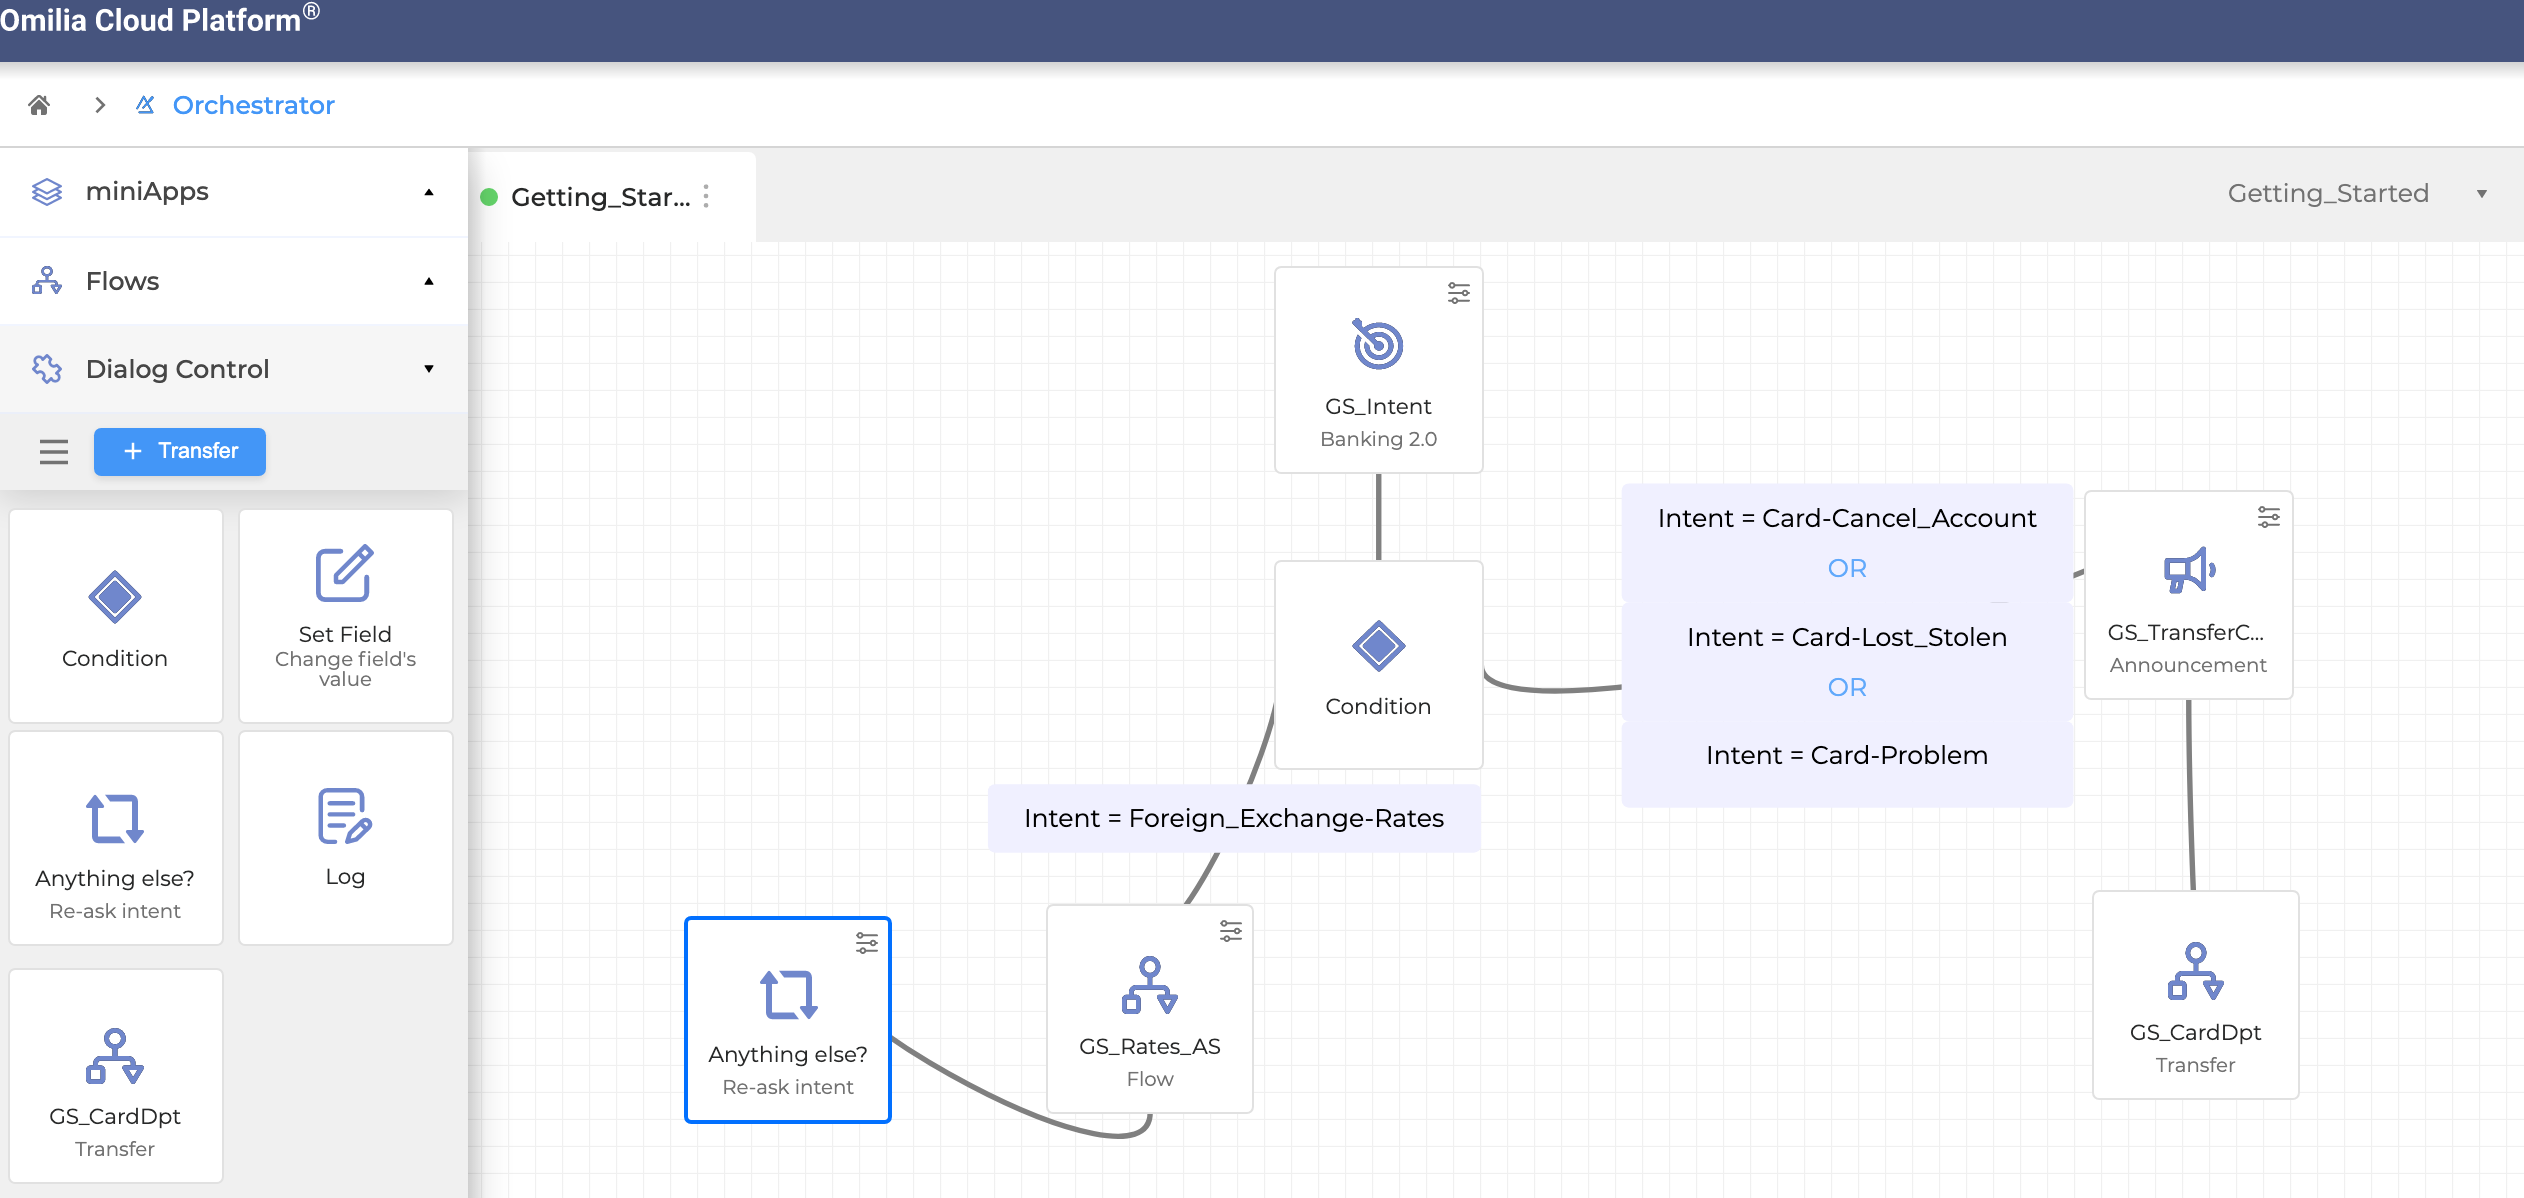The image size is (2524, 1198).
Task: Select the Log palette card
Action: click(345, 838)
